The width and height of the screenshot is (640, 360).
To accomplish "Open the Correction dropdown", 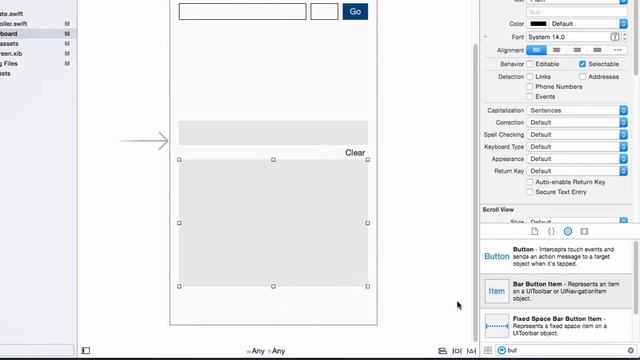I will tap(577, 122).
